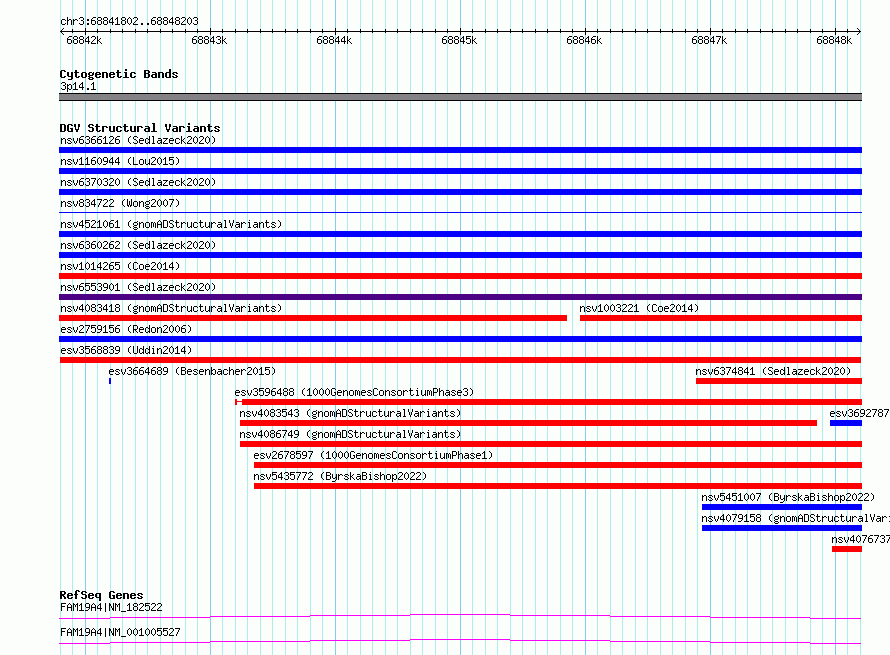Image resolution: width=890 pixels, height=655 pixels.
Task: Select nsv4083543 (gnomADStructuralVariants) label
Action: click(x=350, y=413)
